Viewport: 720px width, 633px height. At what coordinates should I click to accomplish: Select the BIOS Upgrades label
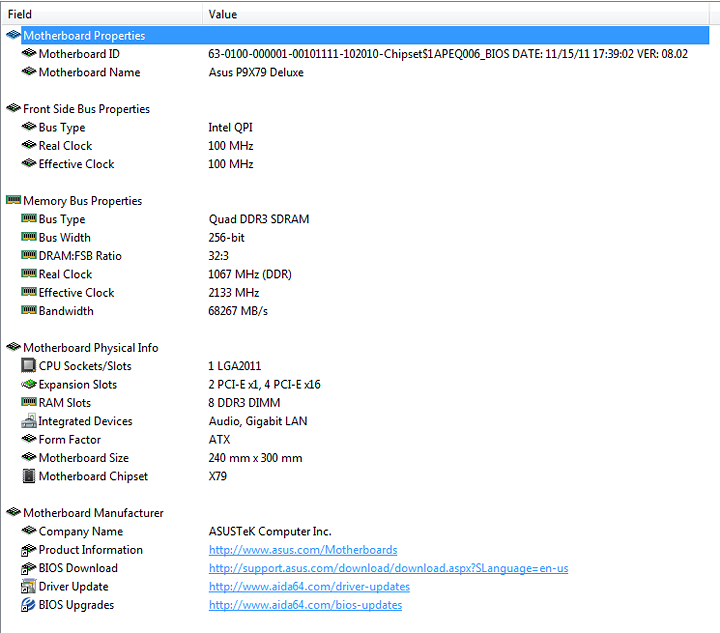pos(76,605)
